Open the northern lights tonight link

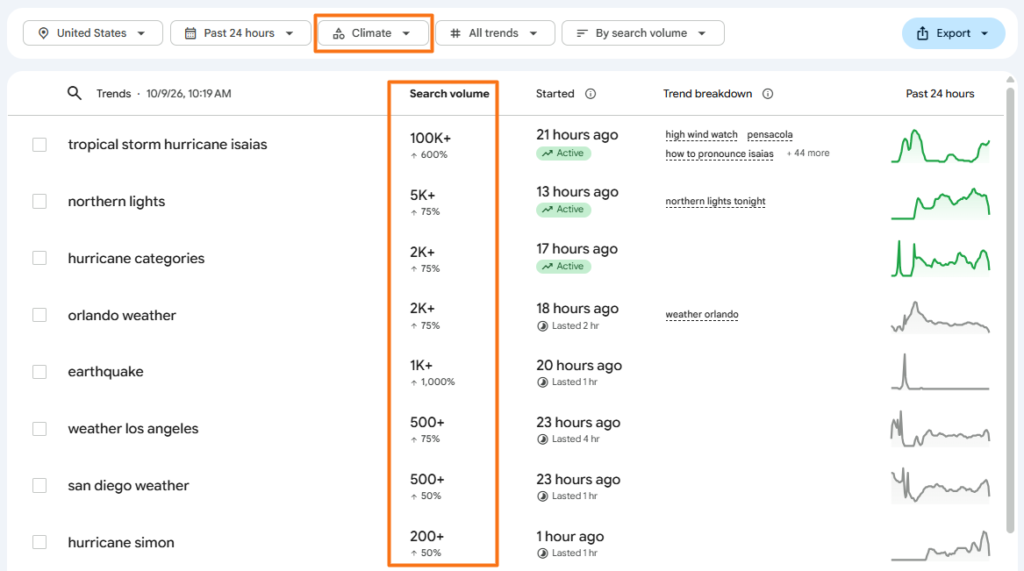(716, 201)
